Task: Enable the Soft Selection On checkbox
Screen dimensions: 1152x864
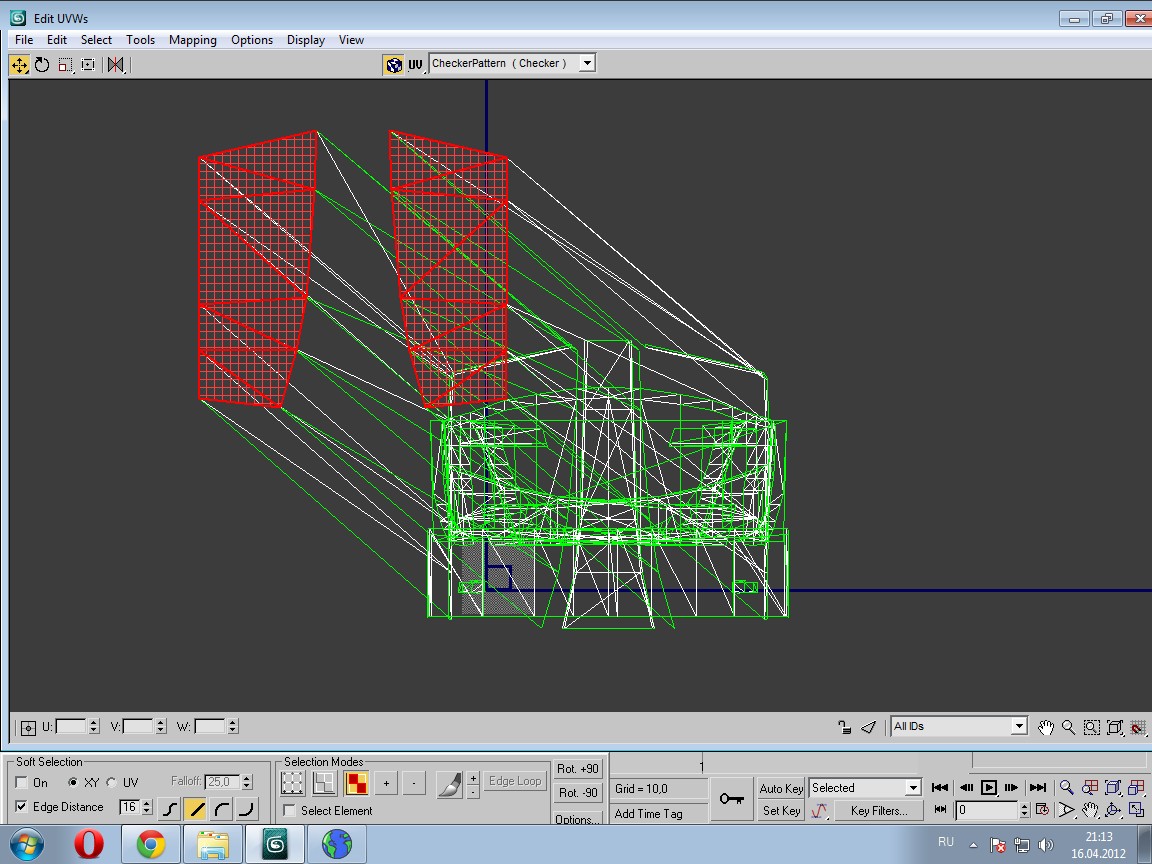Action: tap(22, 783)
